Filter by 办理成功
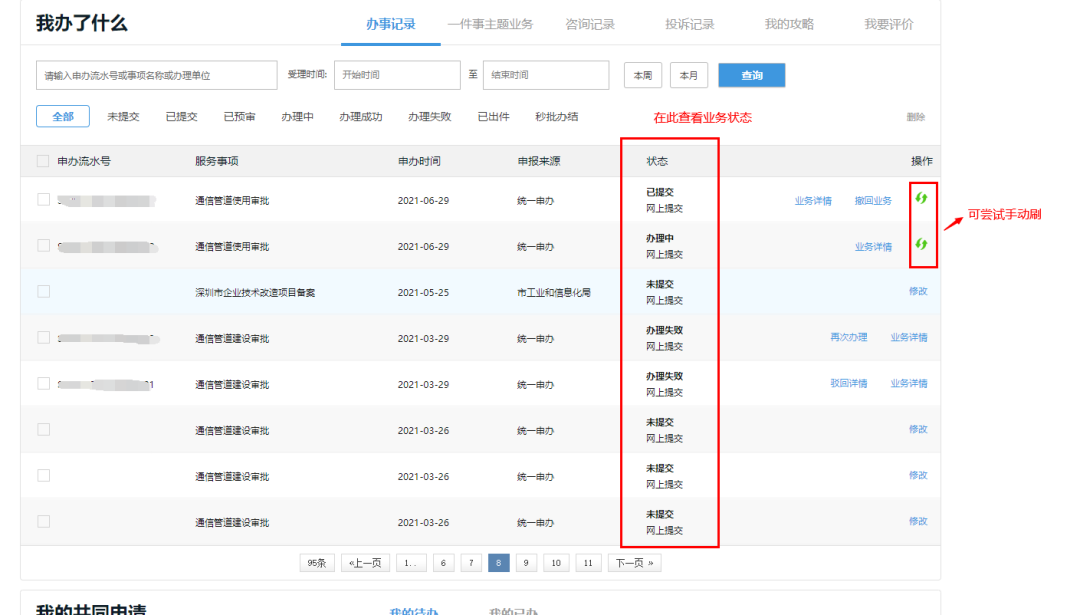 (360, 116)
